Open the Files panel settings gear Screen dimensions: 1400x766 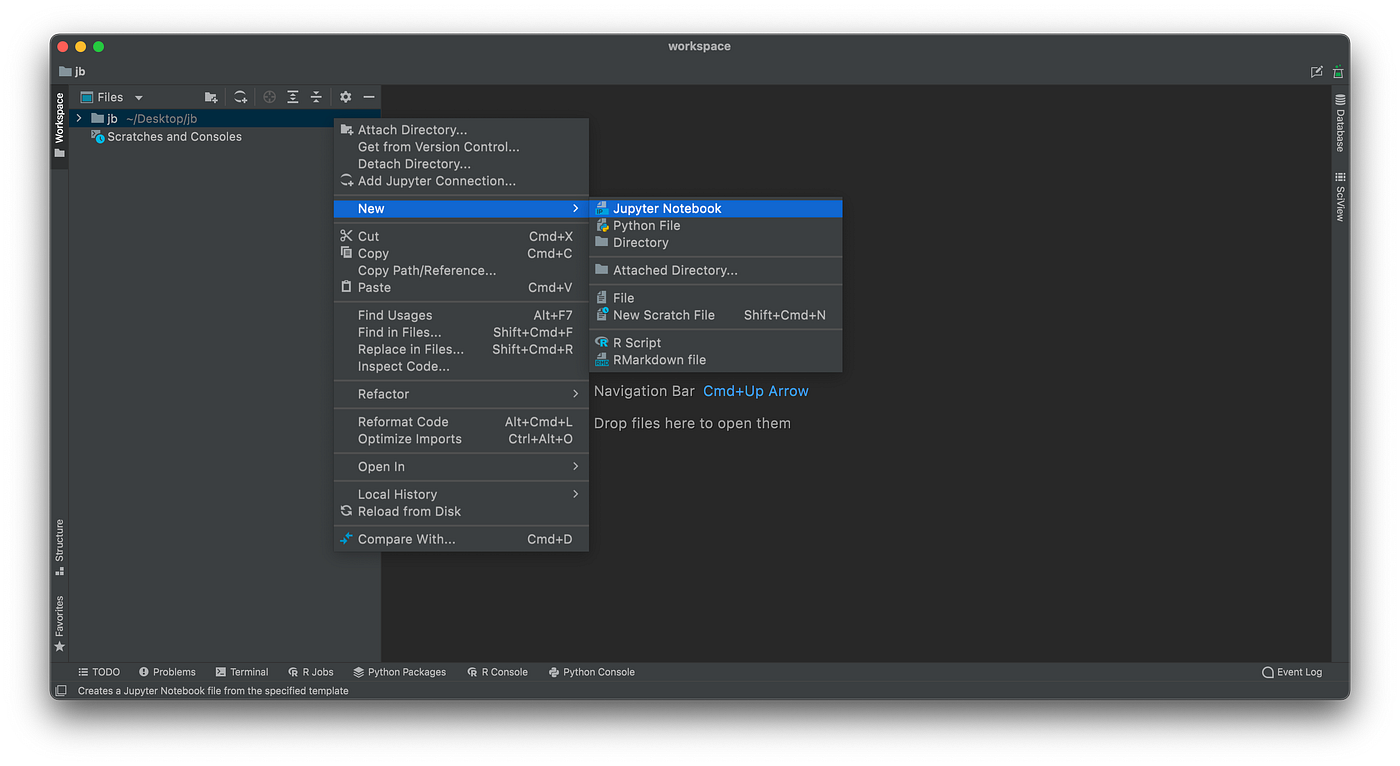pyautogui.click(x=345, y=96)
